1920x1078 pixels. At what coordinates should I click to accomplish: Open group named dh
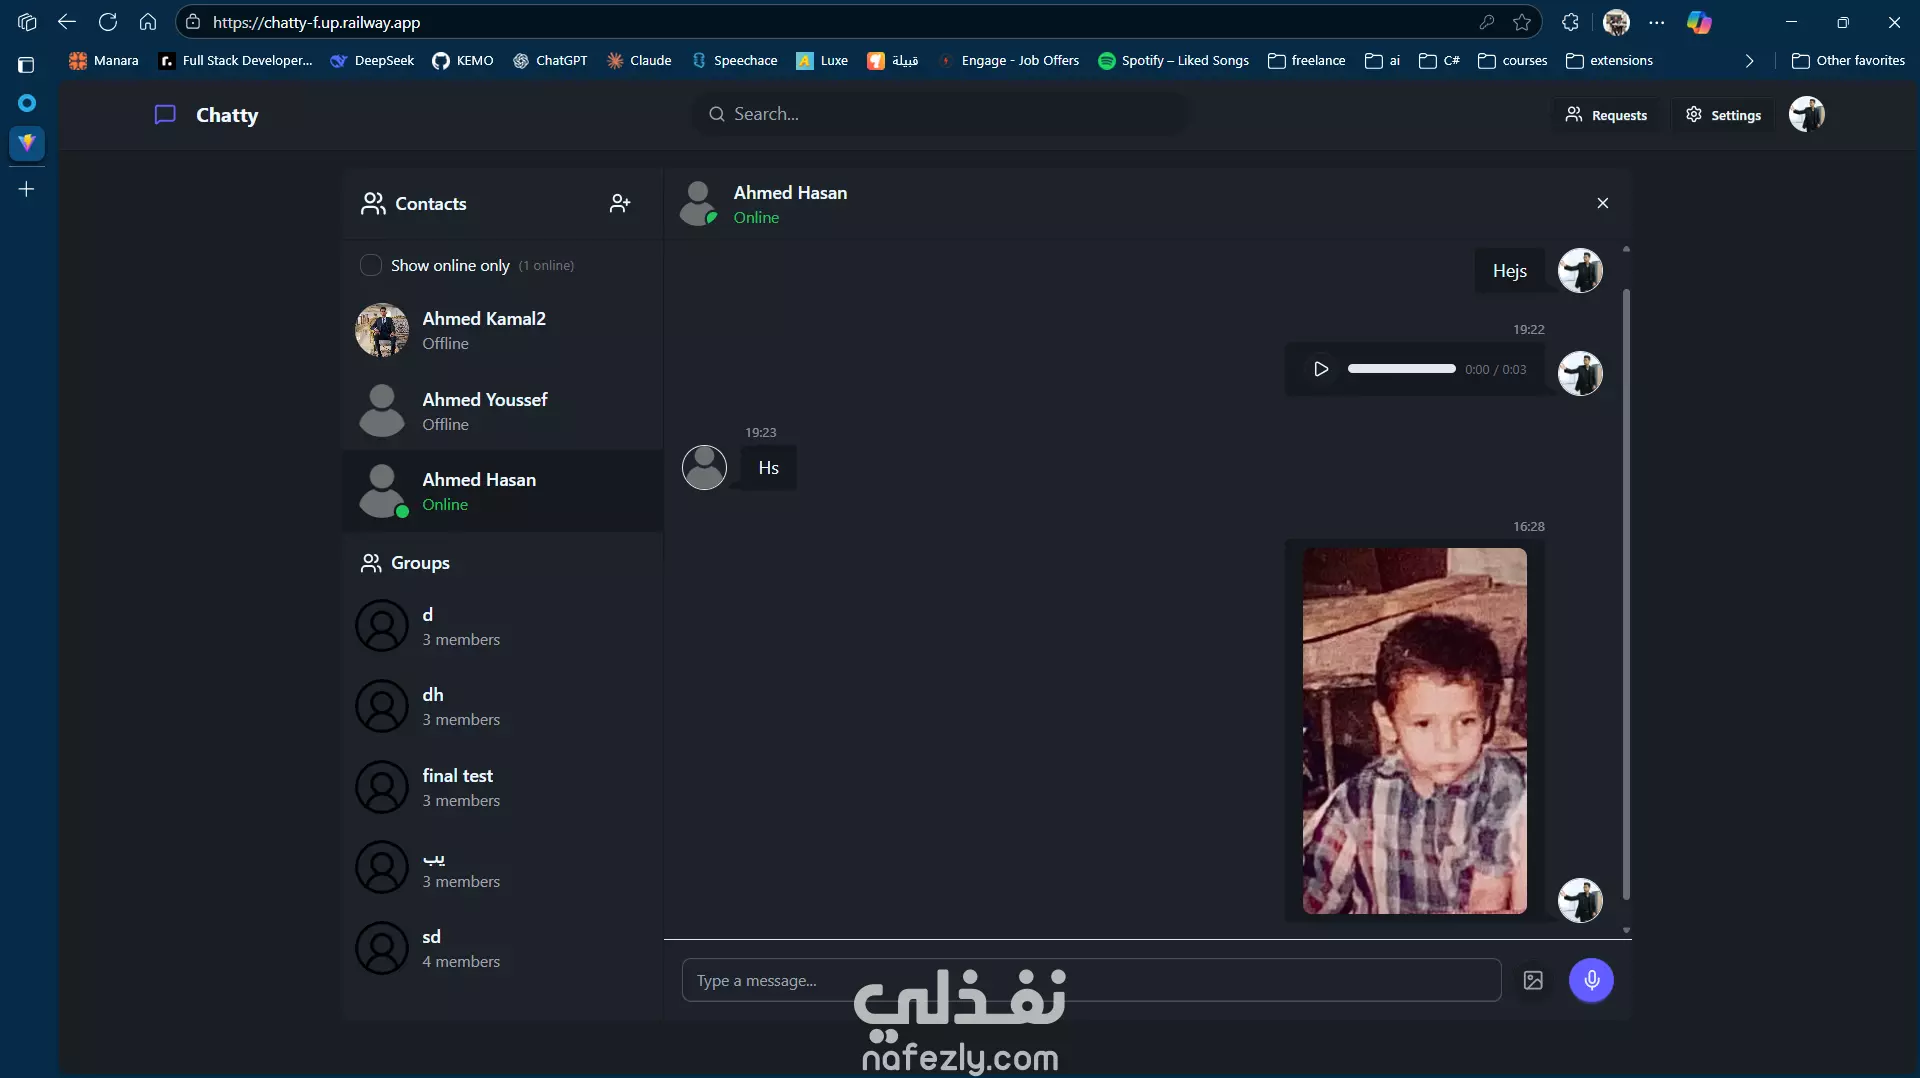tap(502, 706)
